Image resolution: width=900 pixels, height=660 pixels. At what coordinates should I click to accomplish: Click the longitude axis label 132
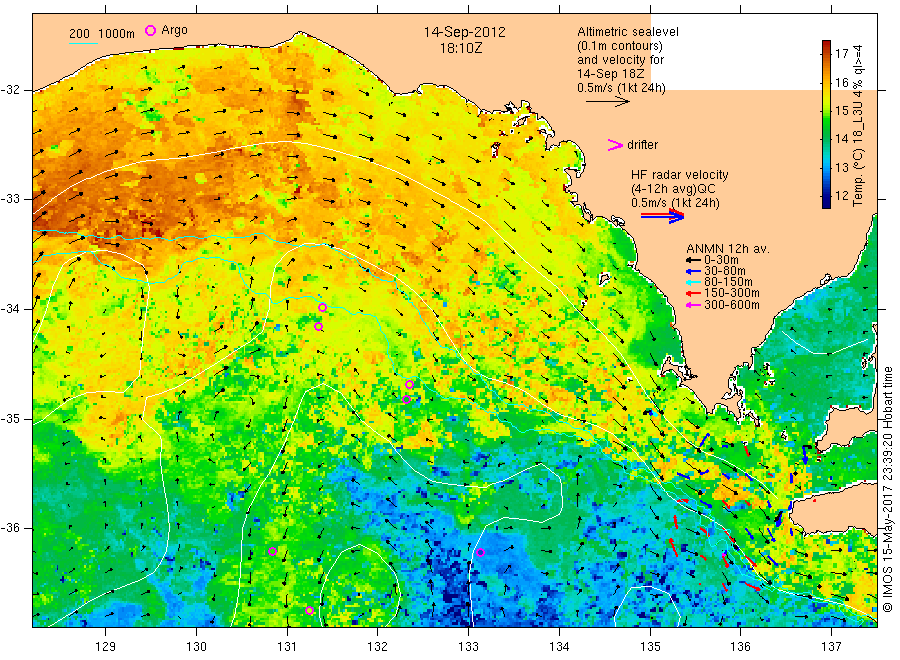(378, 647)
